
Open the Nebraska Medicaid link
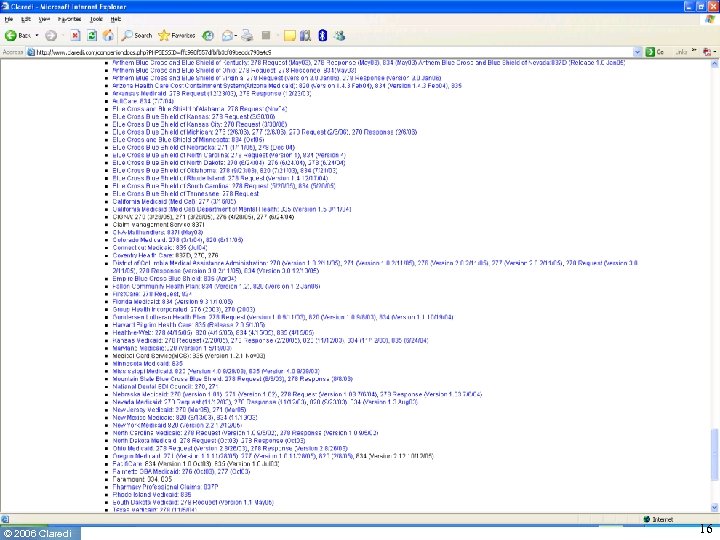pyautogui.click(x=297, y=394)
